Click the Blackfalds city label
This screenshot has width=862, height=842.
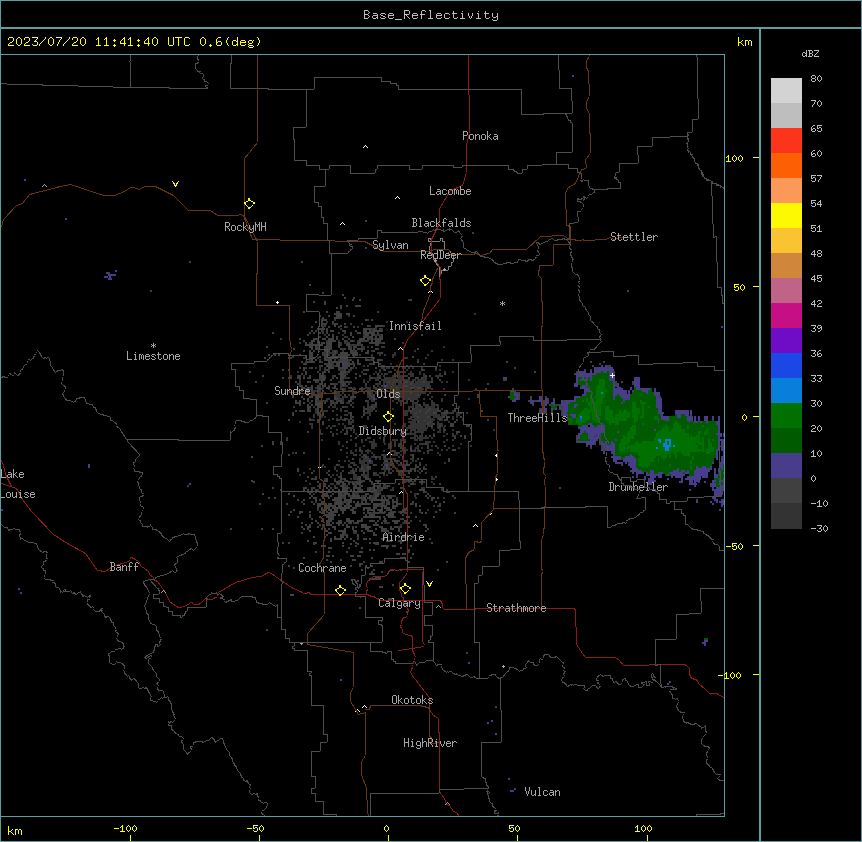pyautogui.click(x=441, y=223)
